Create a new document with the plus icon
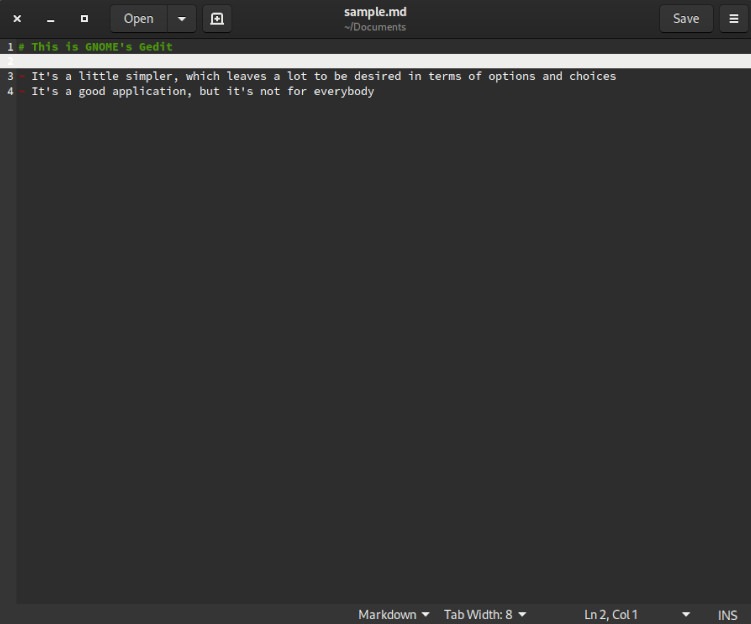 (x=217, y=18)
